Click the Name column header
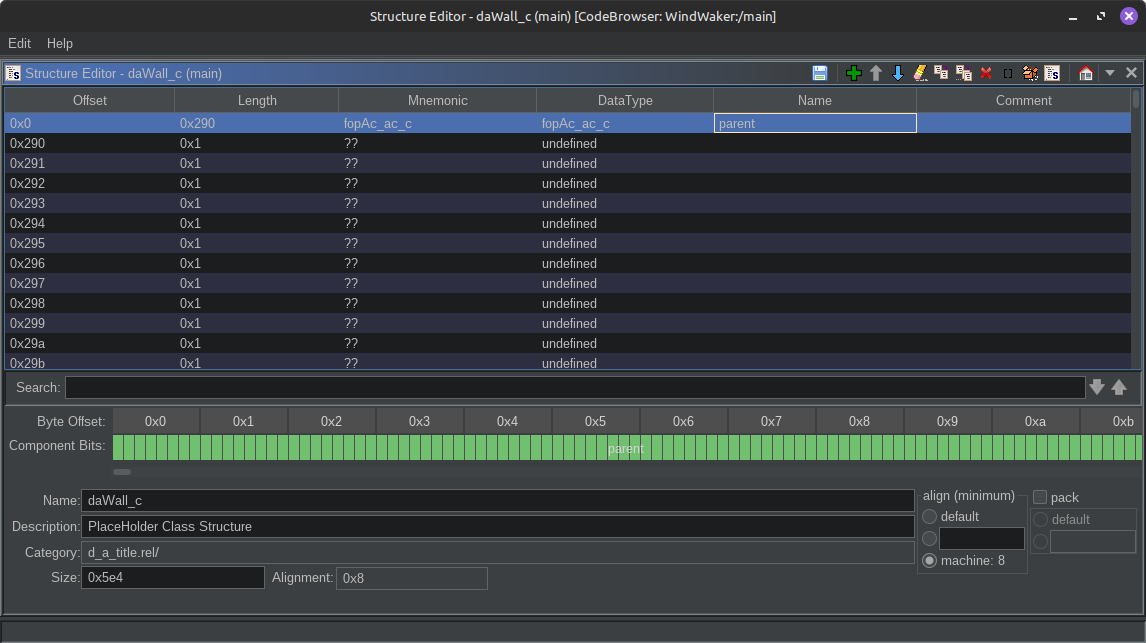 814,100
